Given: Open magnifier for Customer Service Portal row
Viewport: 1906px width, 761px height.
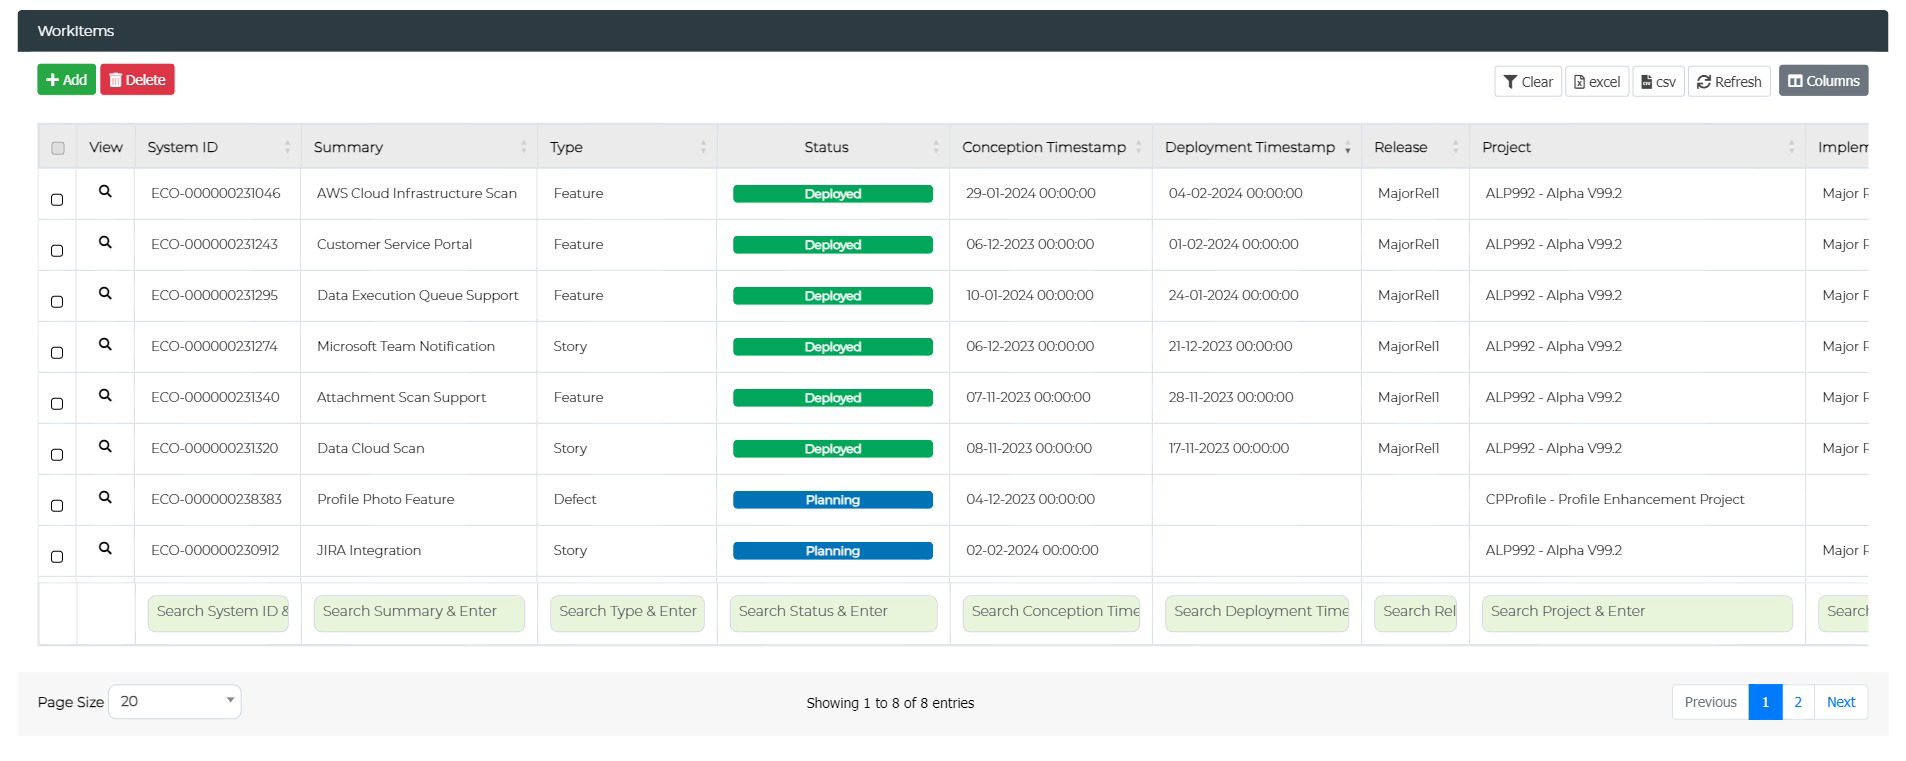Looking at the screenshot, I should [105, 242].
